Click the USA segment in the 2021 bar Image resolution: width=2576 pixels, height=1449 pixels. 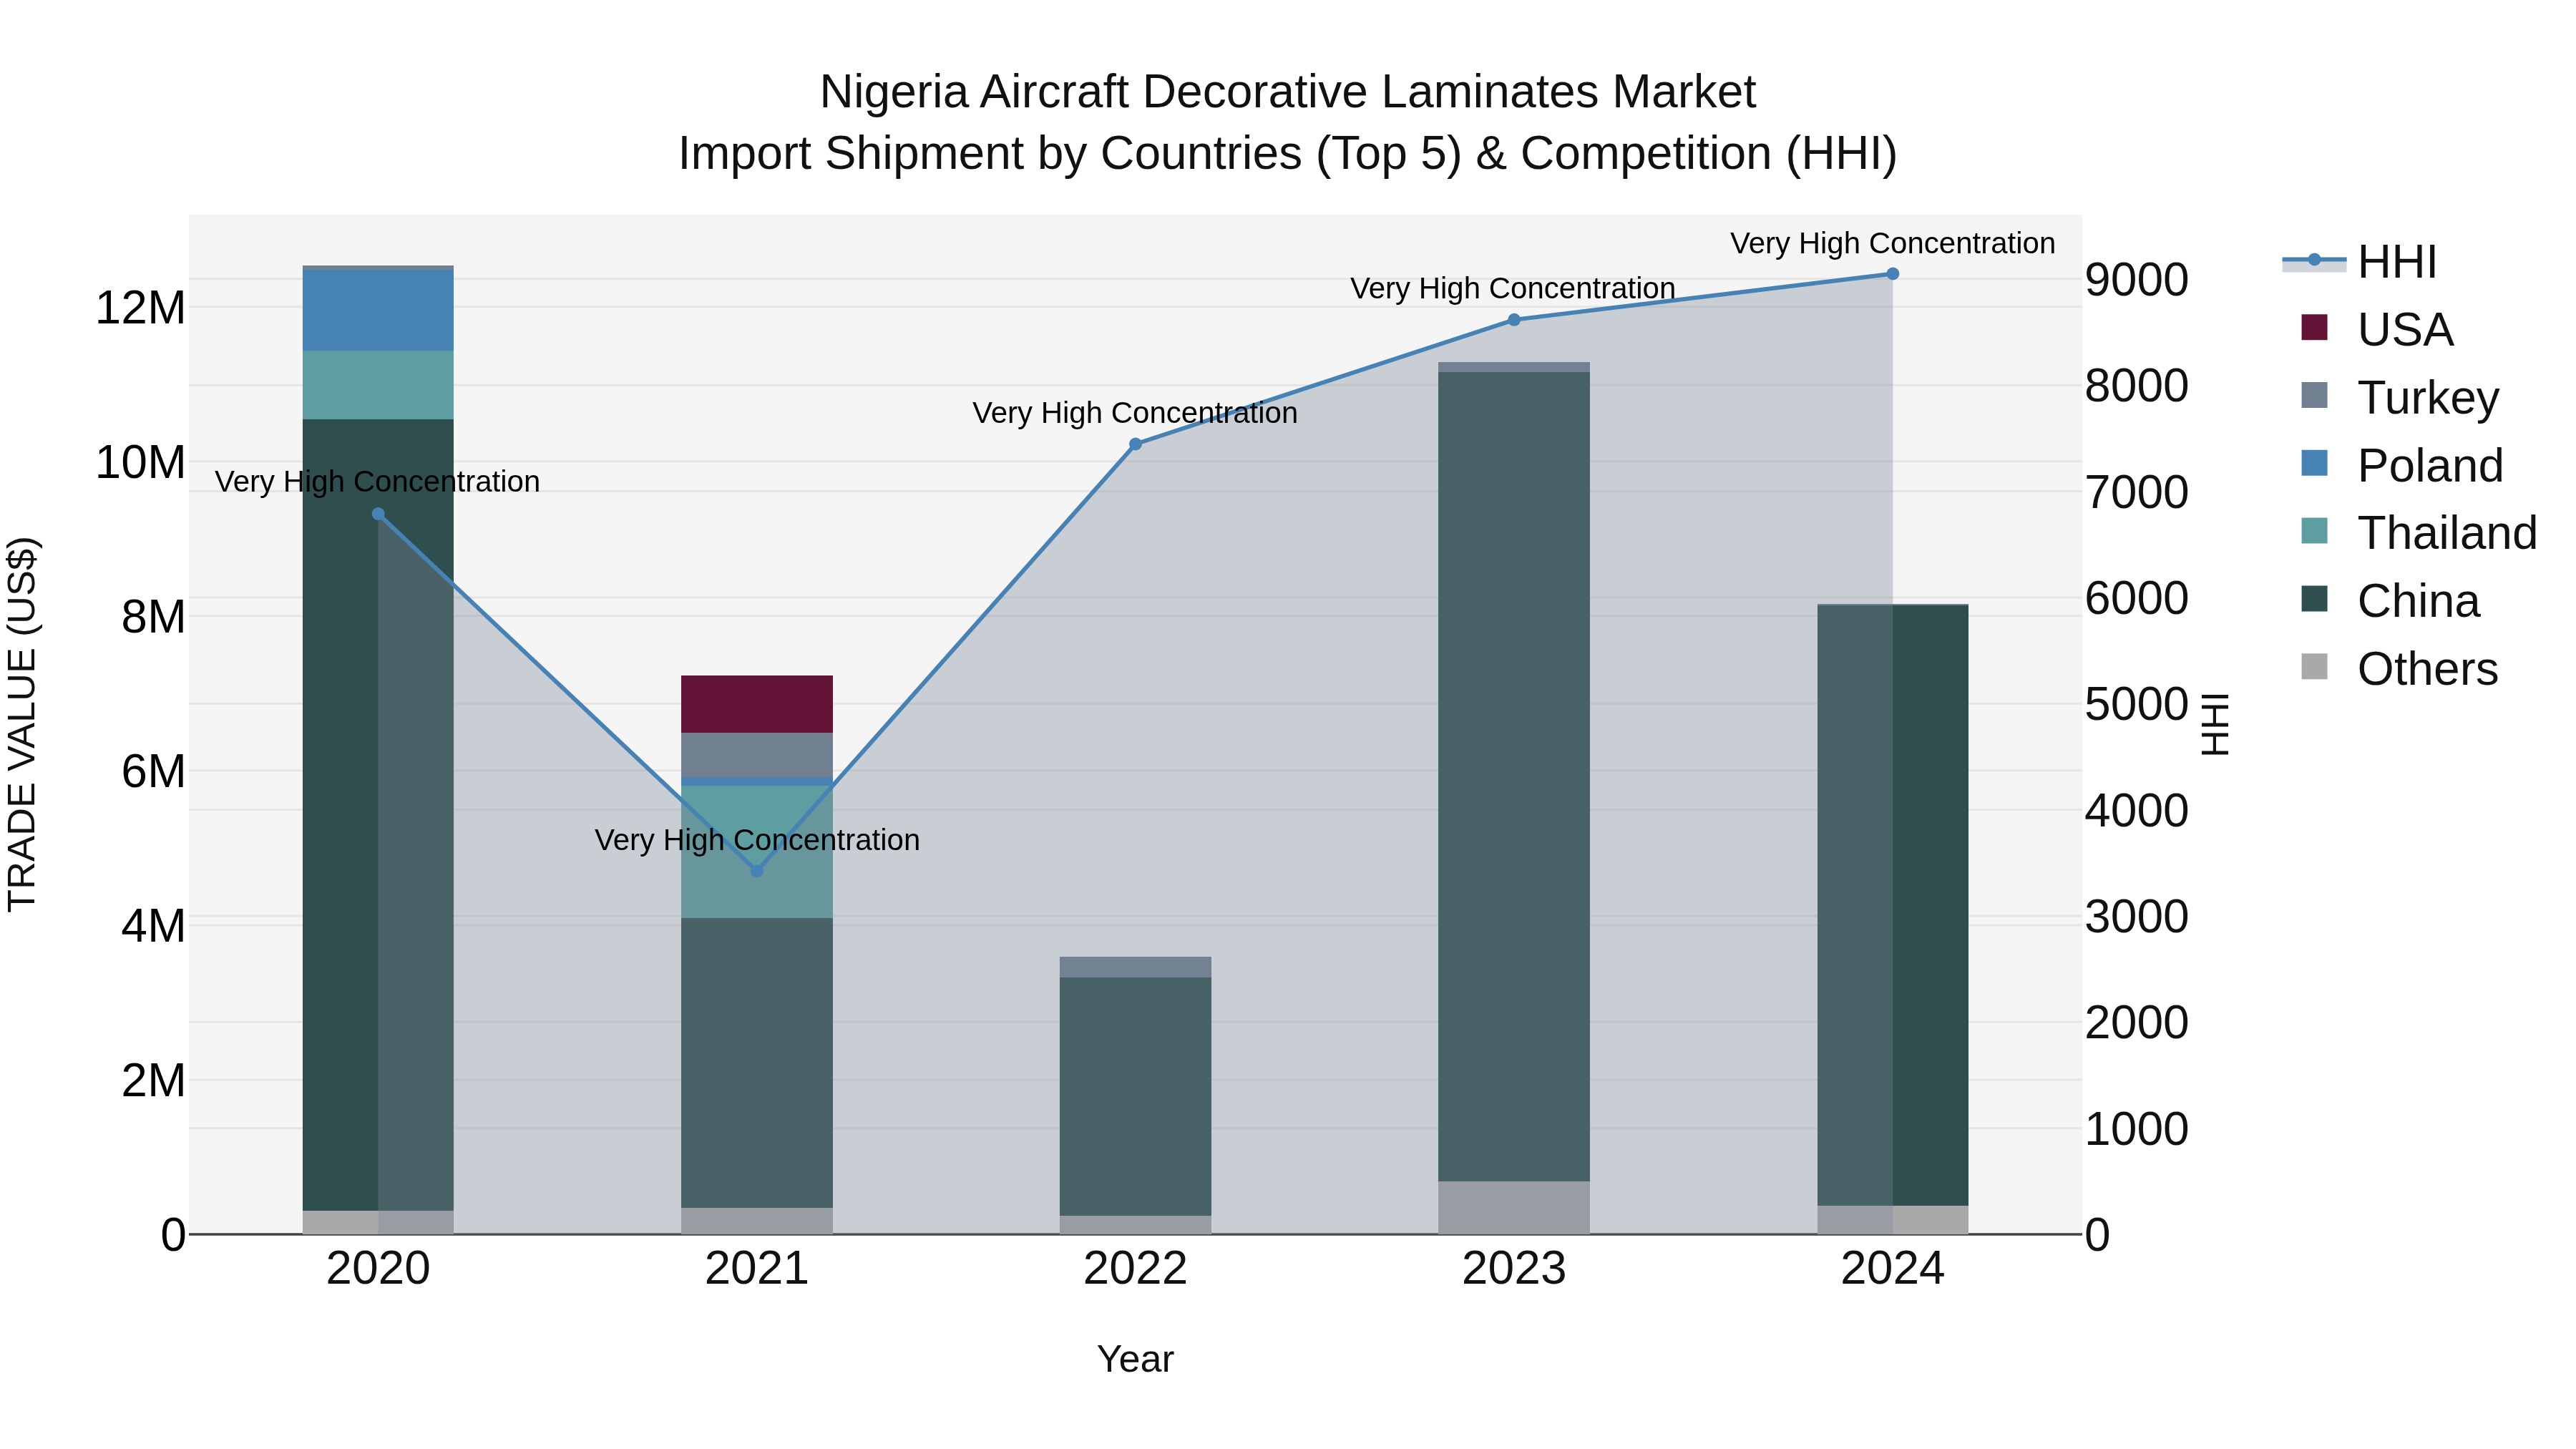click(x=757, y=704)
